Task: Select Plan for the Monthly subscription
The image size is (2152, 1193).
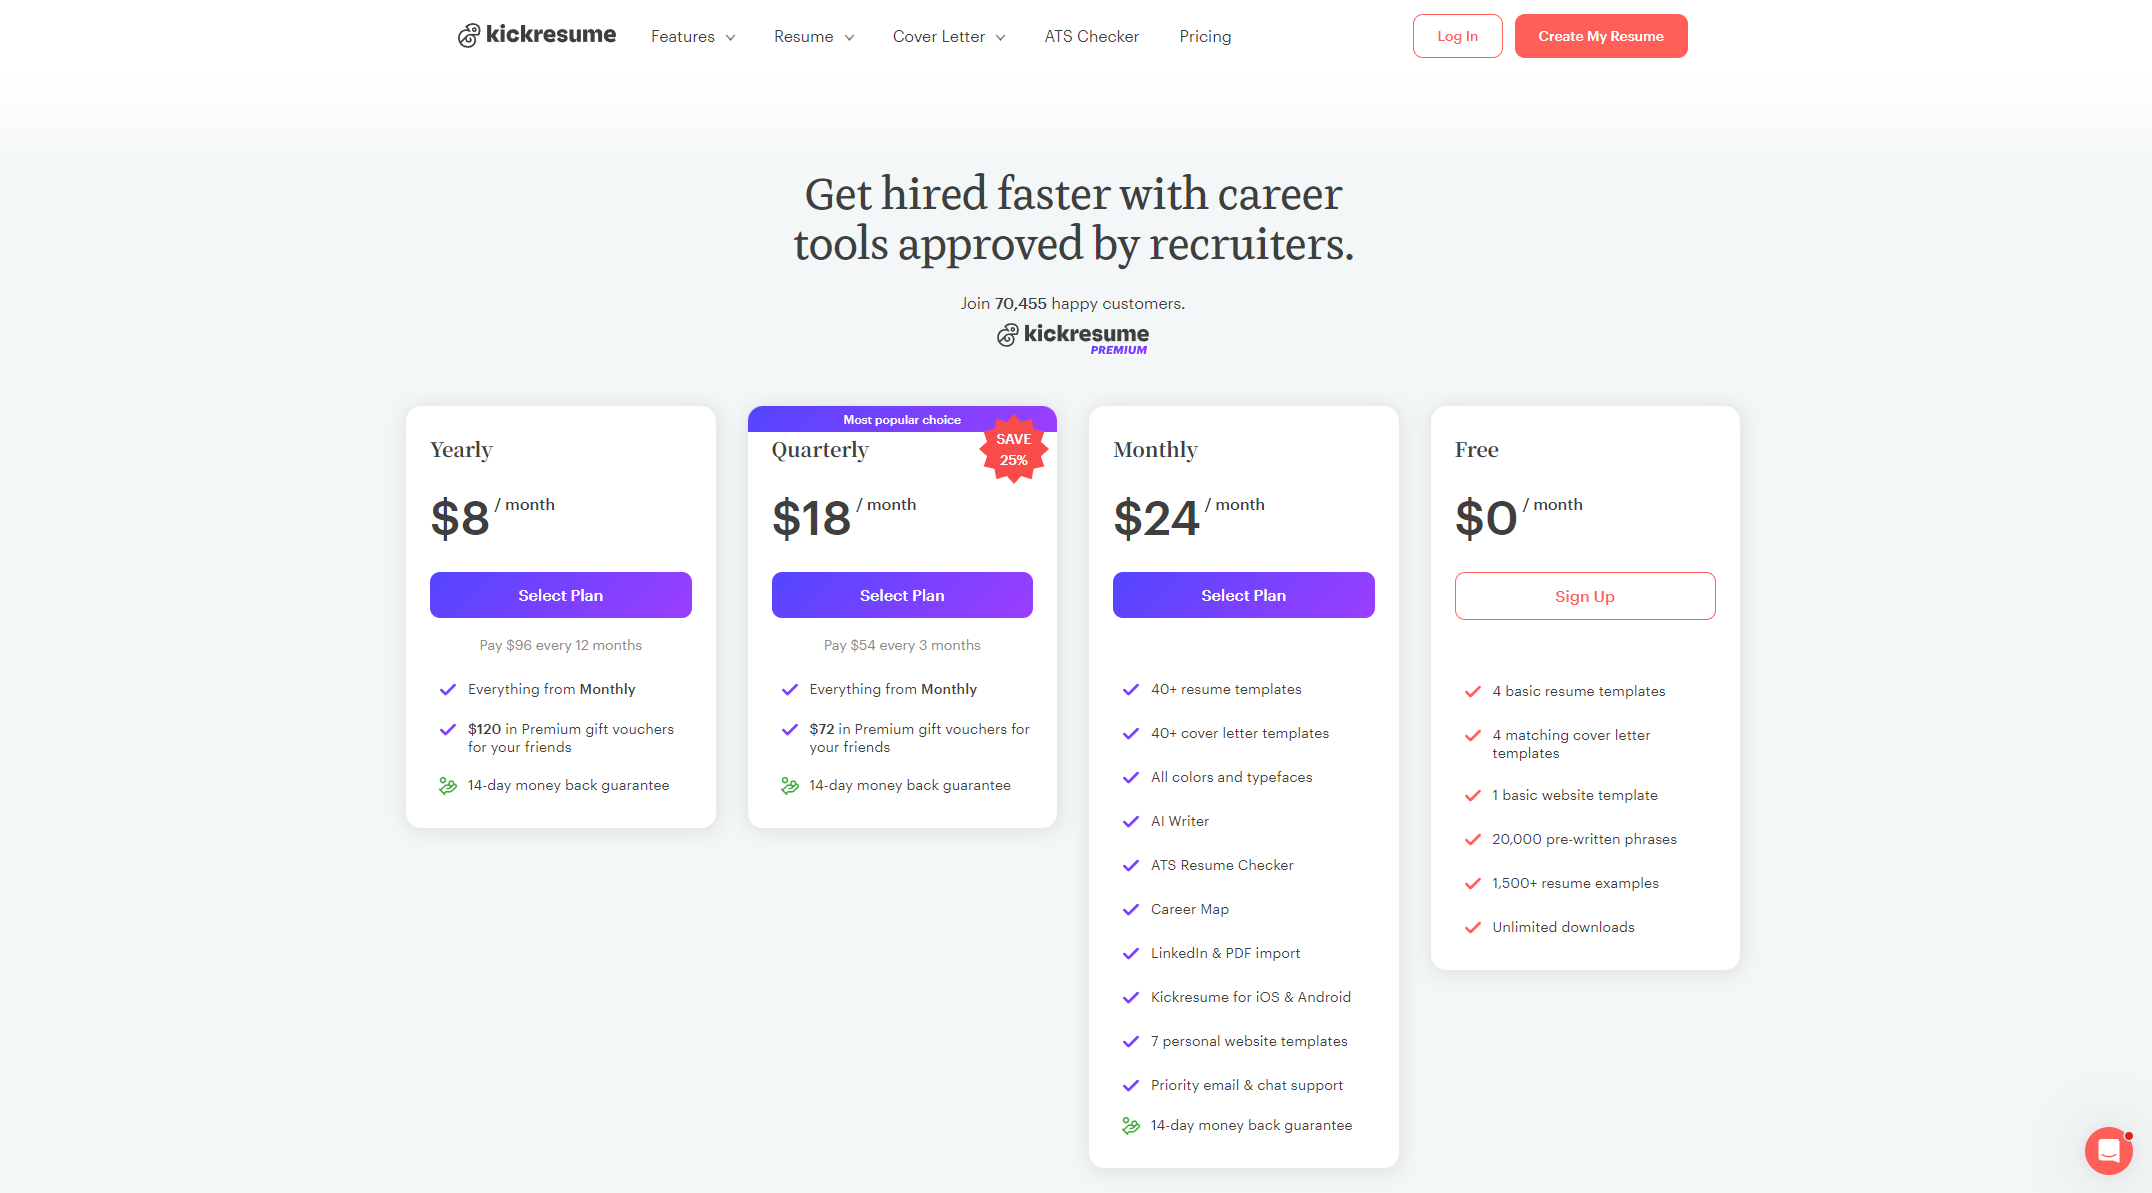Action: (x=1243, y=595)
